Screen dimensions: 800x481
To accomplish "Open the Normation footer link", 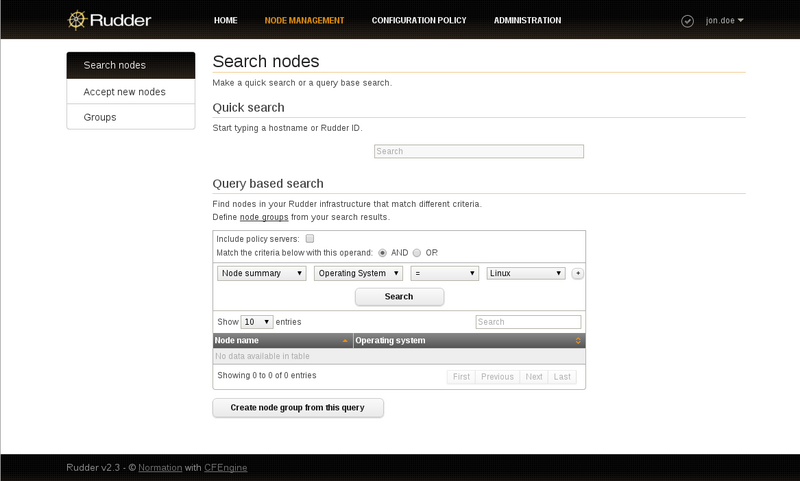I will 160,468.
